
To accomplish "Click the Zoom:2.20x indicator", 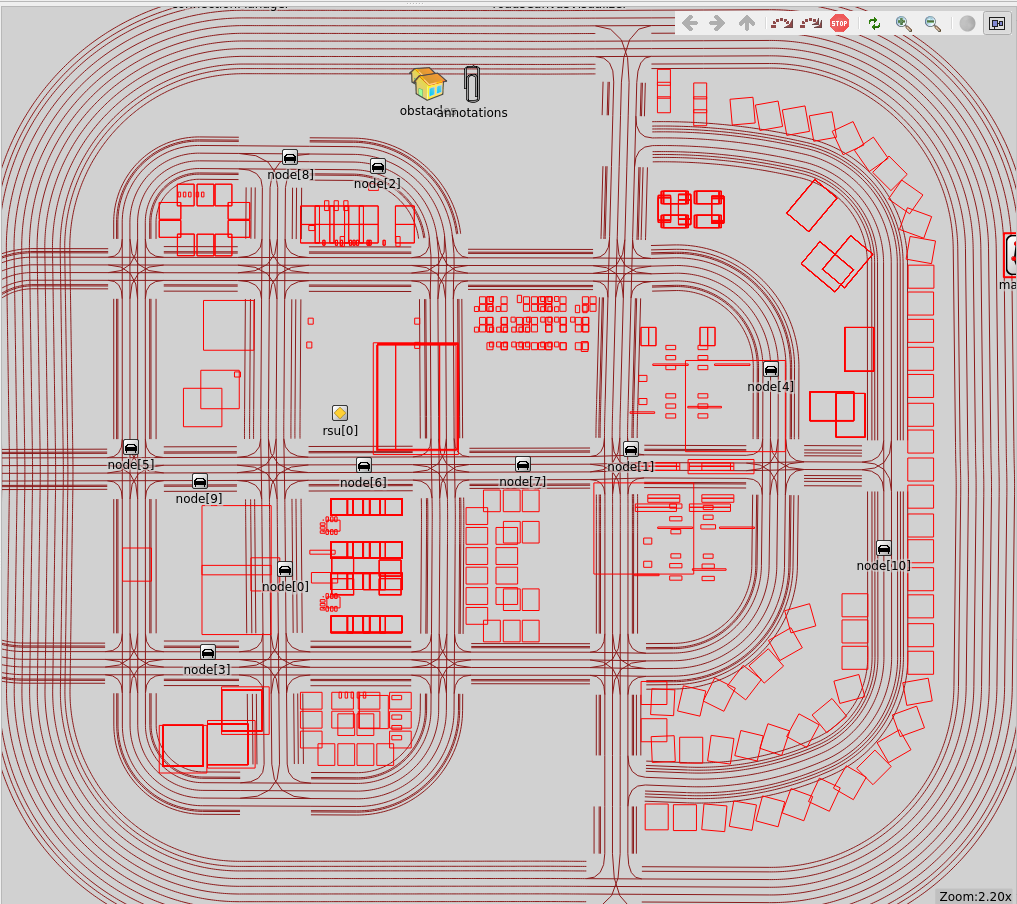I will tap(975, 896).
